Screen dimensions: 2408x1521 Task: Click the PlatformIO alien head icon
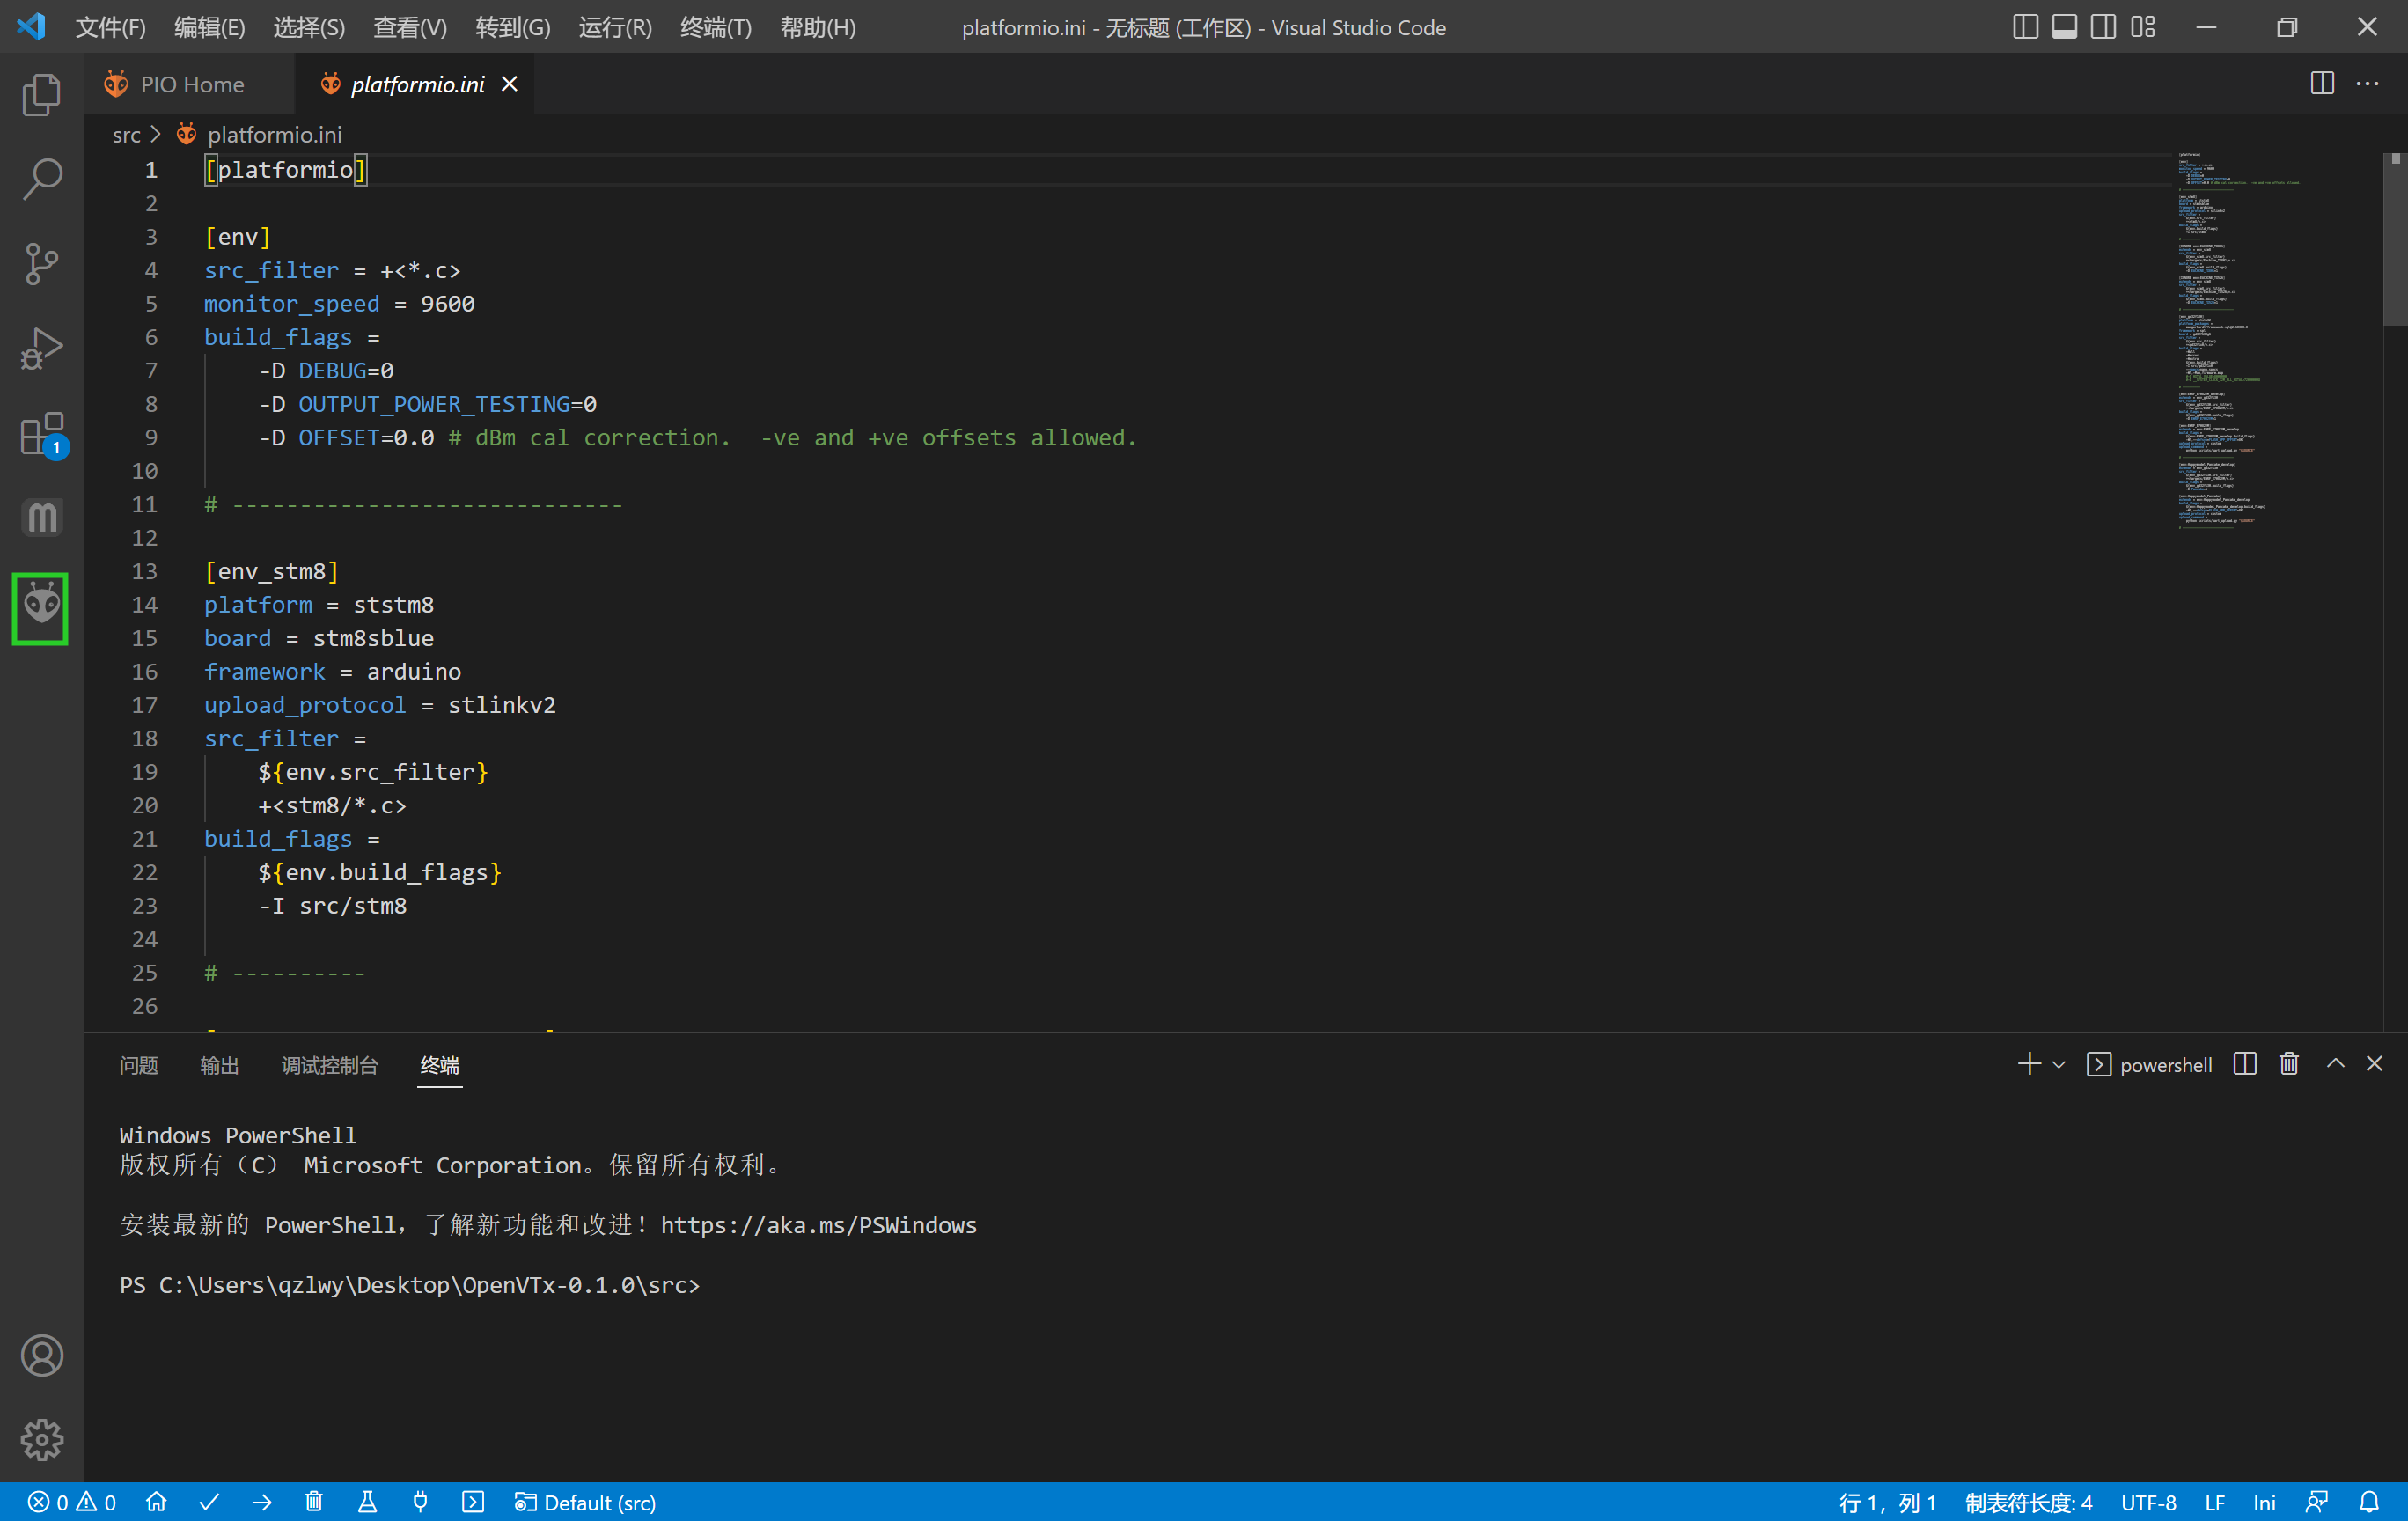tap(41, 606)
